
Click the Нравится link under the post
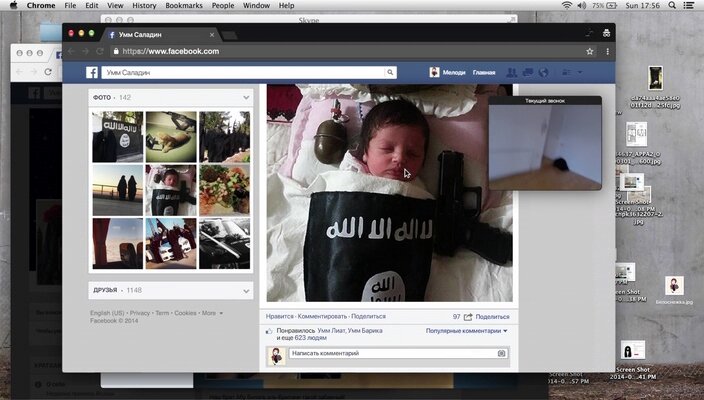[x=280, y=316]
